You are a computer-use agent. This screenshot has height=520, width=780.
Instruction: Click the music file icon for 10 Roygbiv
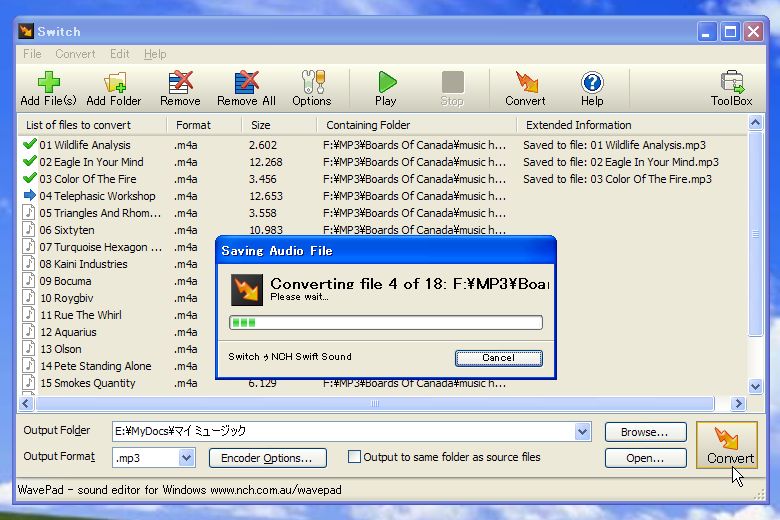point(29,298)
